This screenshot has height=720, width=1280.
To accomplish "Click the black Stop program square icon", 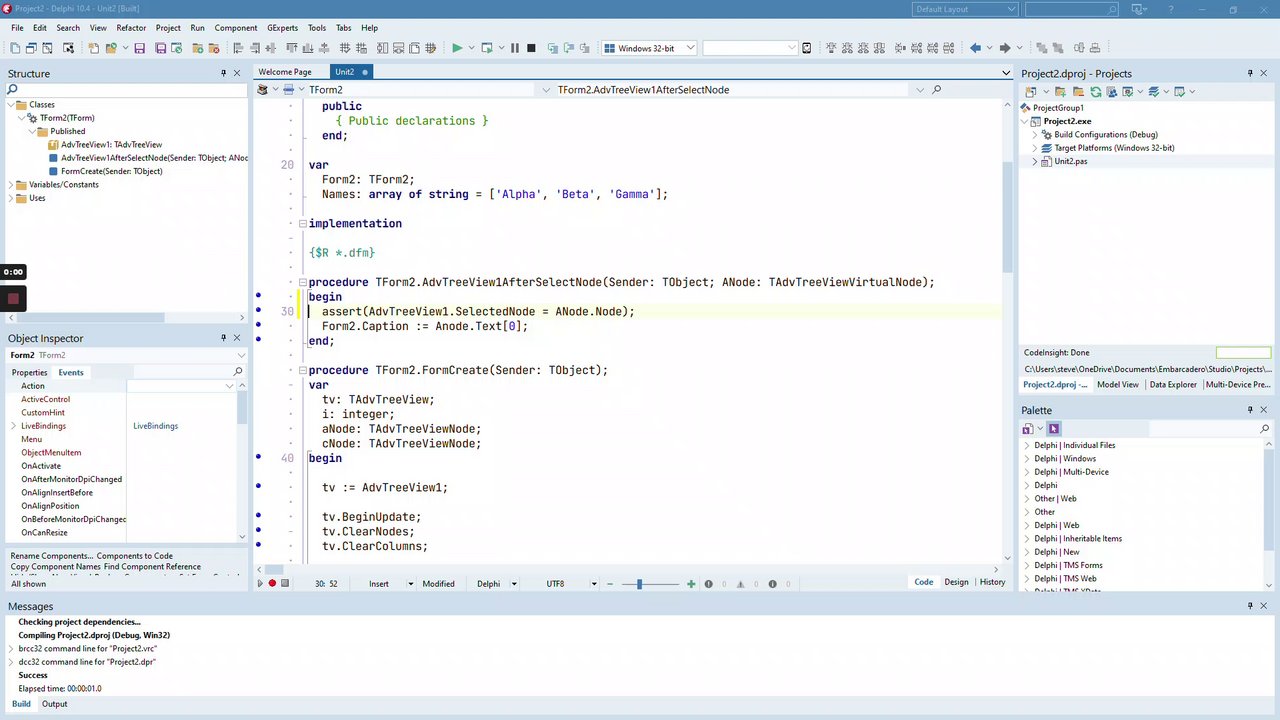I will 531,48.
